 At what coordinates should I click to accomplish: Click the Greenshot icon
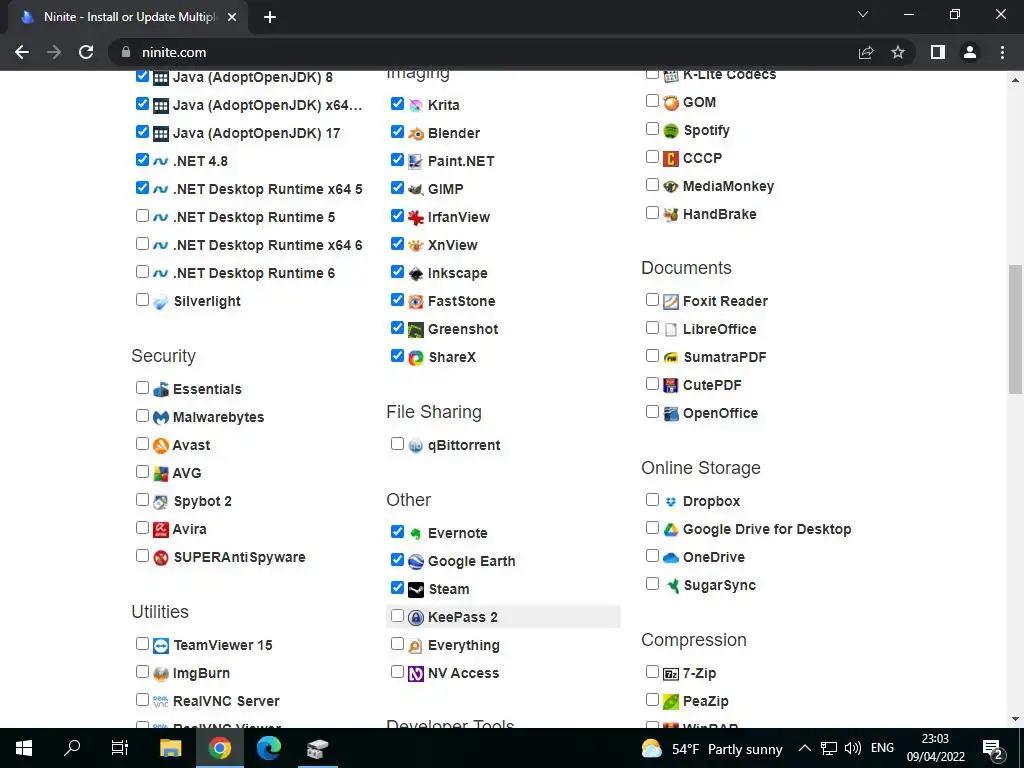415,330
